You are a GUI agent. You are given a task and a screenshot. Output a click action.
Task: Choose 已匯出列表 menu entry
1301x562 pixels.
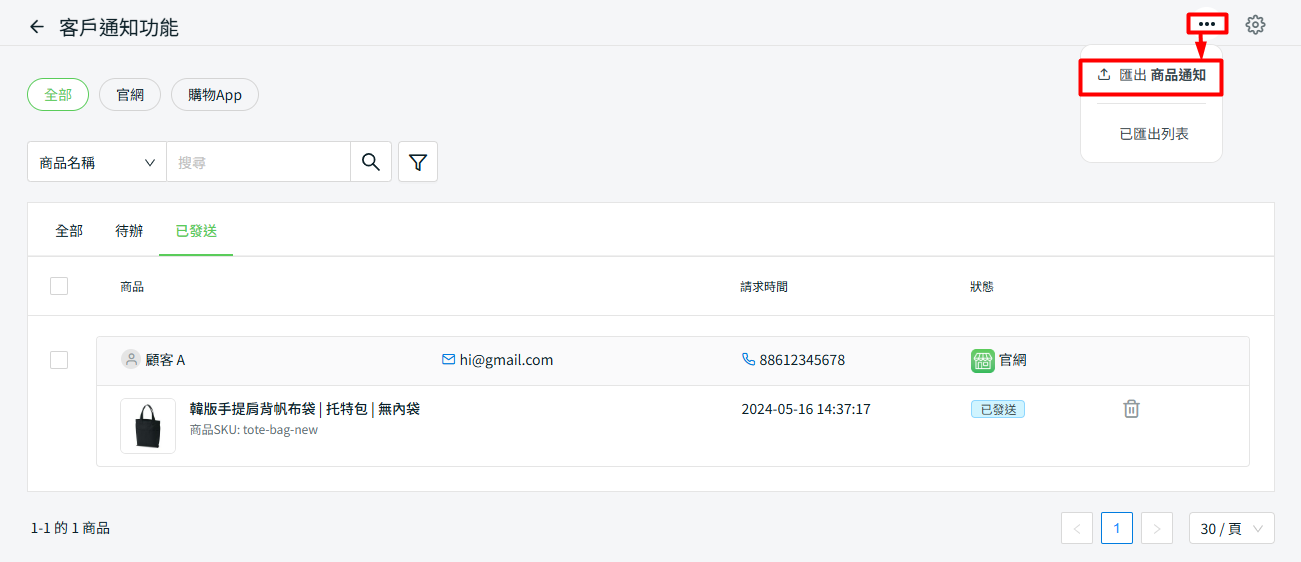(x=1153, y=134)
